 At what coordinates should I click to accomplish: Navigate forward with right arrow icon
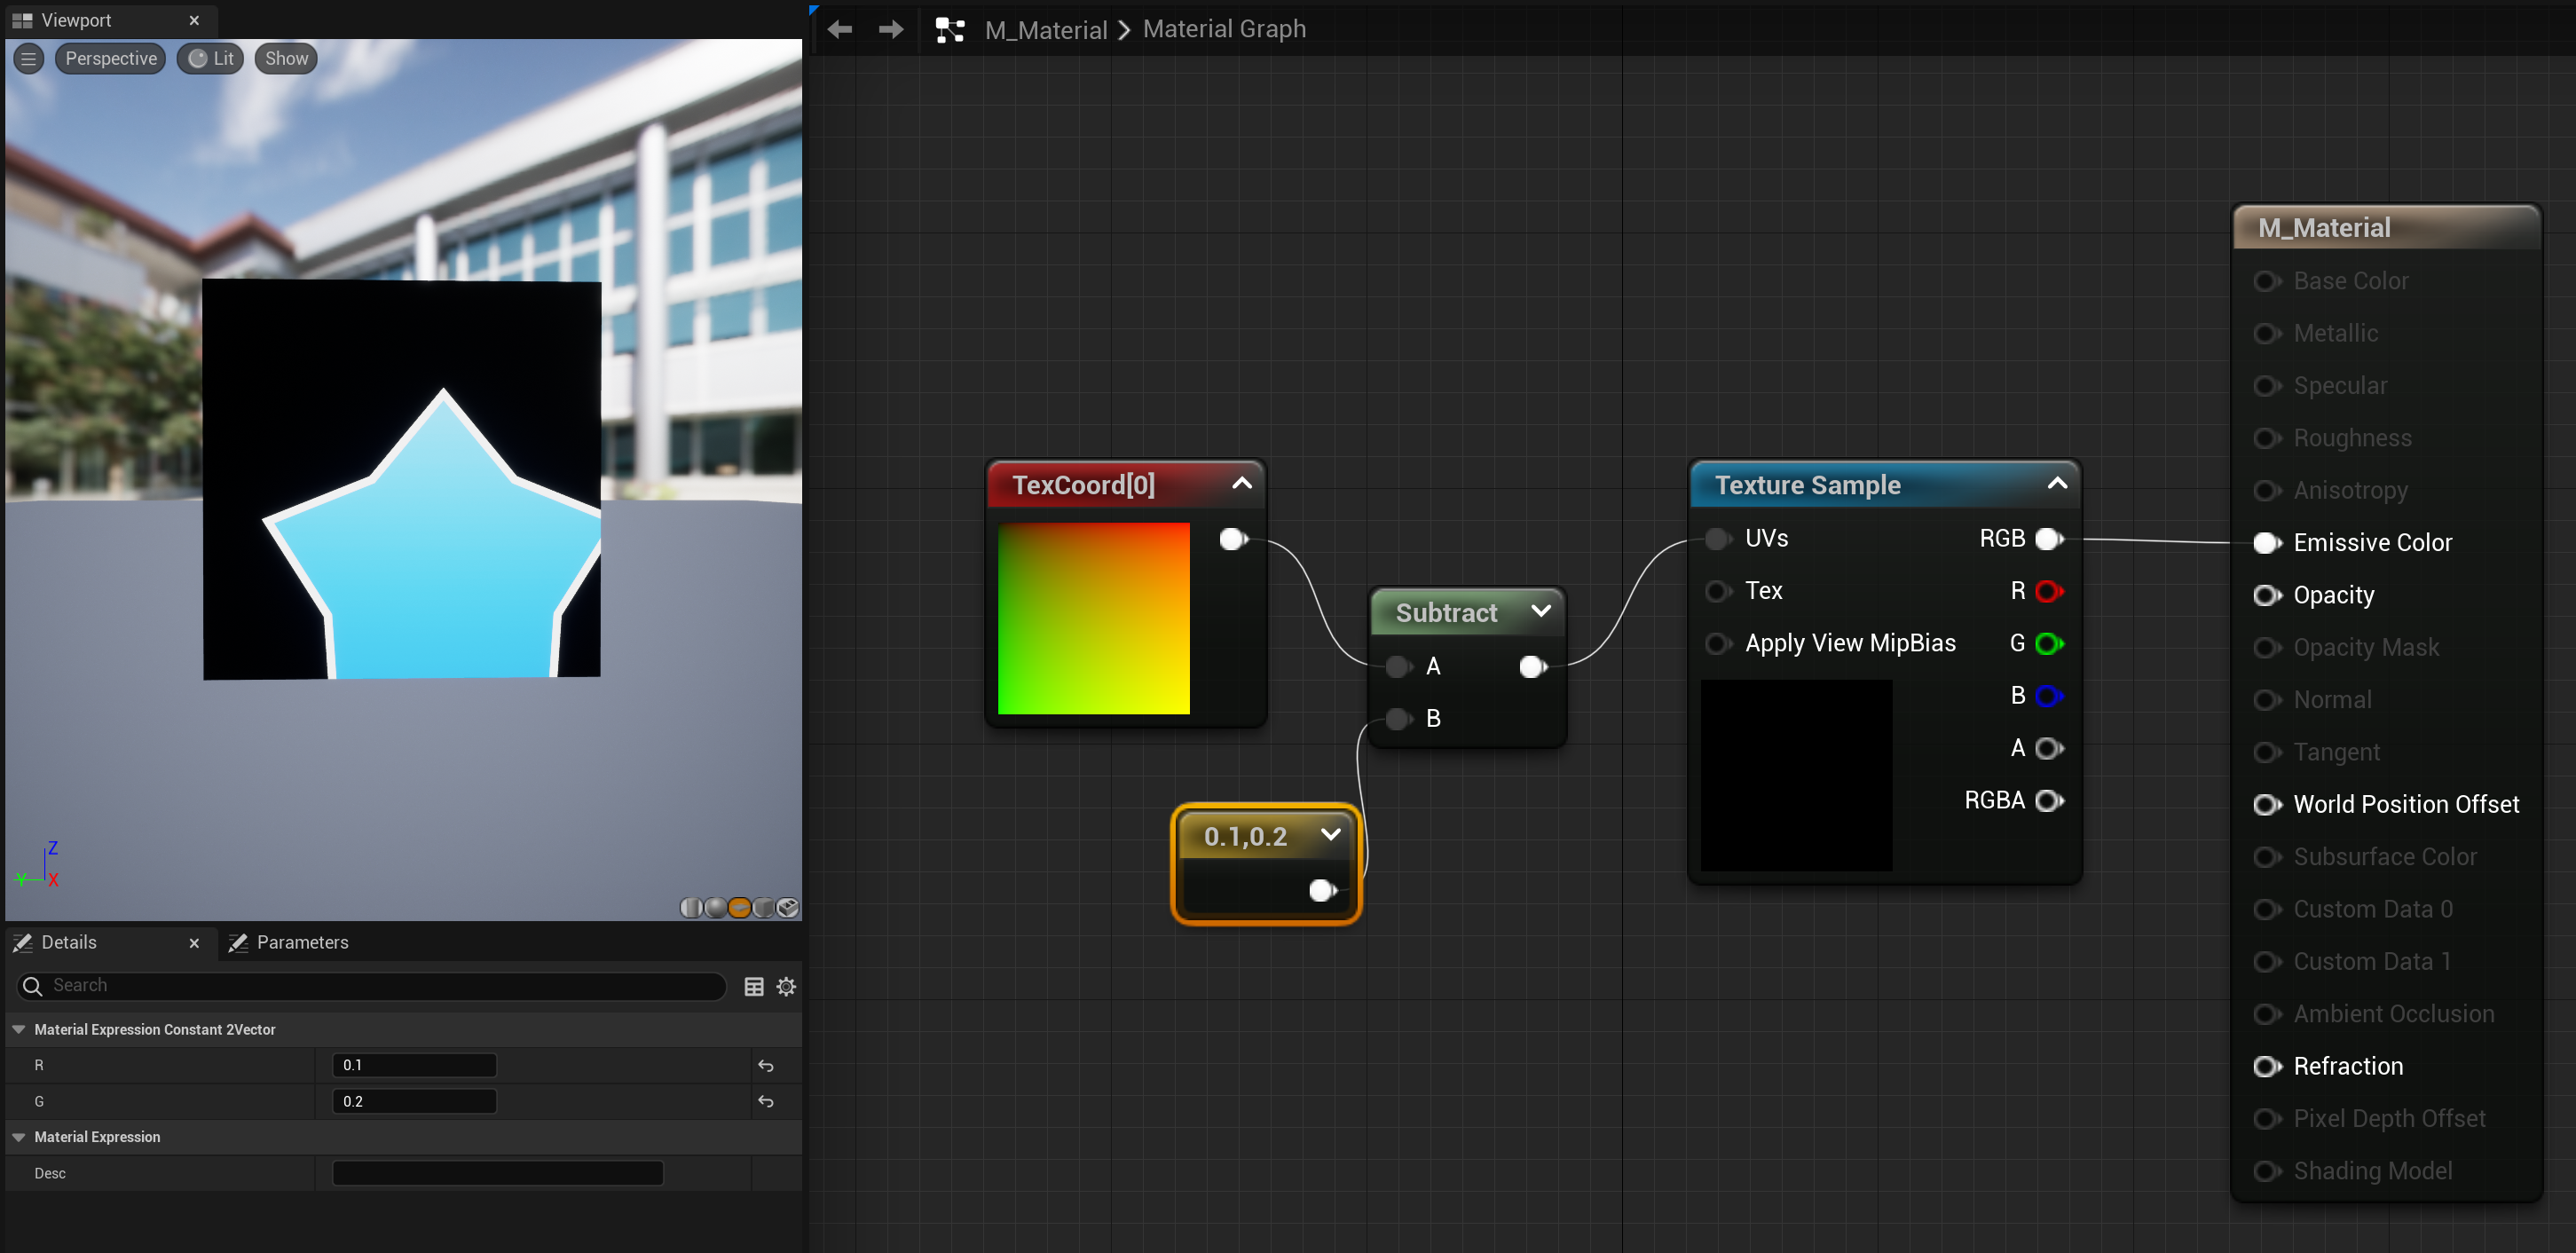pyautogui.click(x=890, y=30)
